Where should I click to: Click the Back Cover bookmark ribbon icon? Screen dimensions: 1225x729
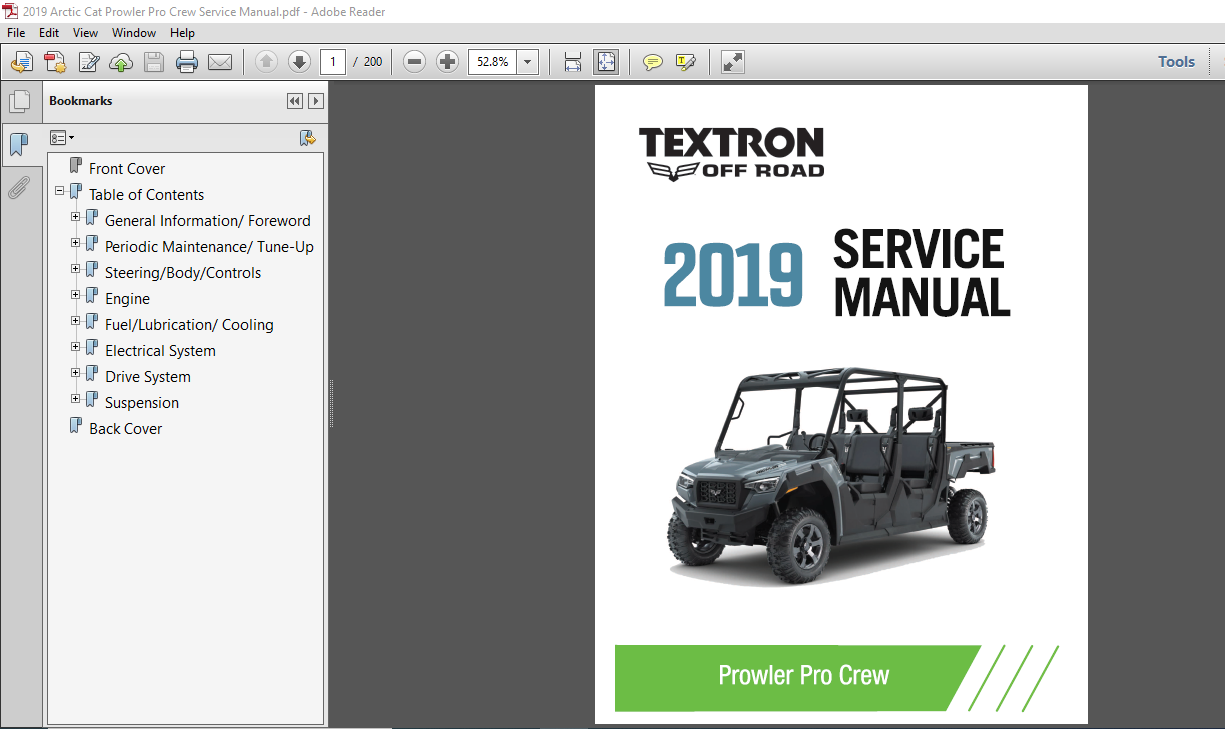[x=75, y=426]
